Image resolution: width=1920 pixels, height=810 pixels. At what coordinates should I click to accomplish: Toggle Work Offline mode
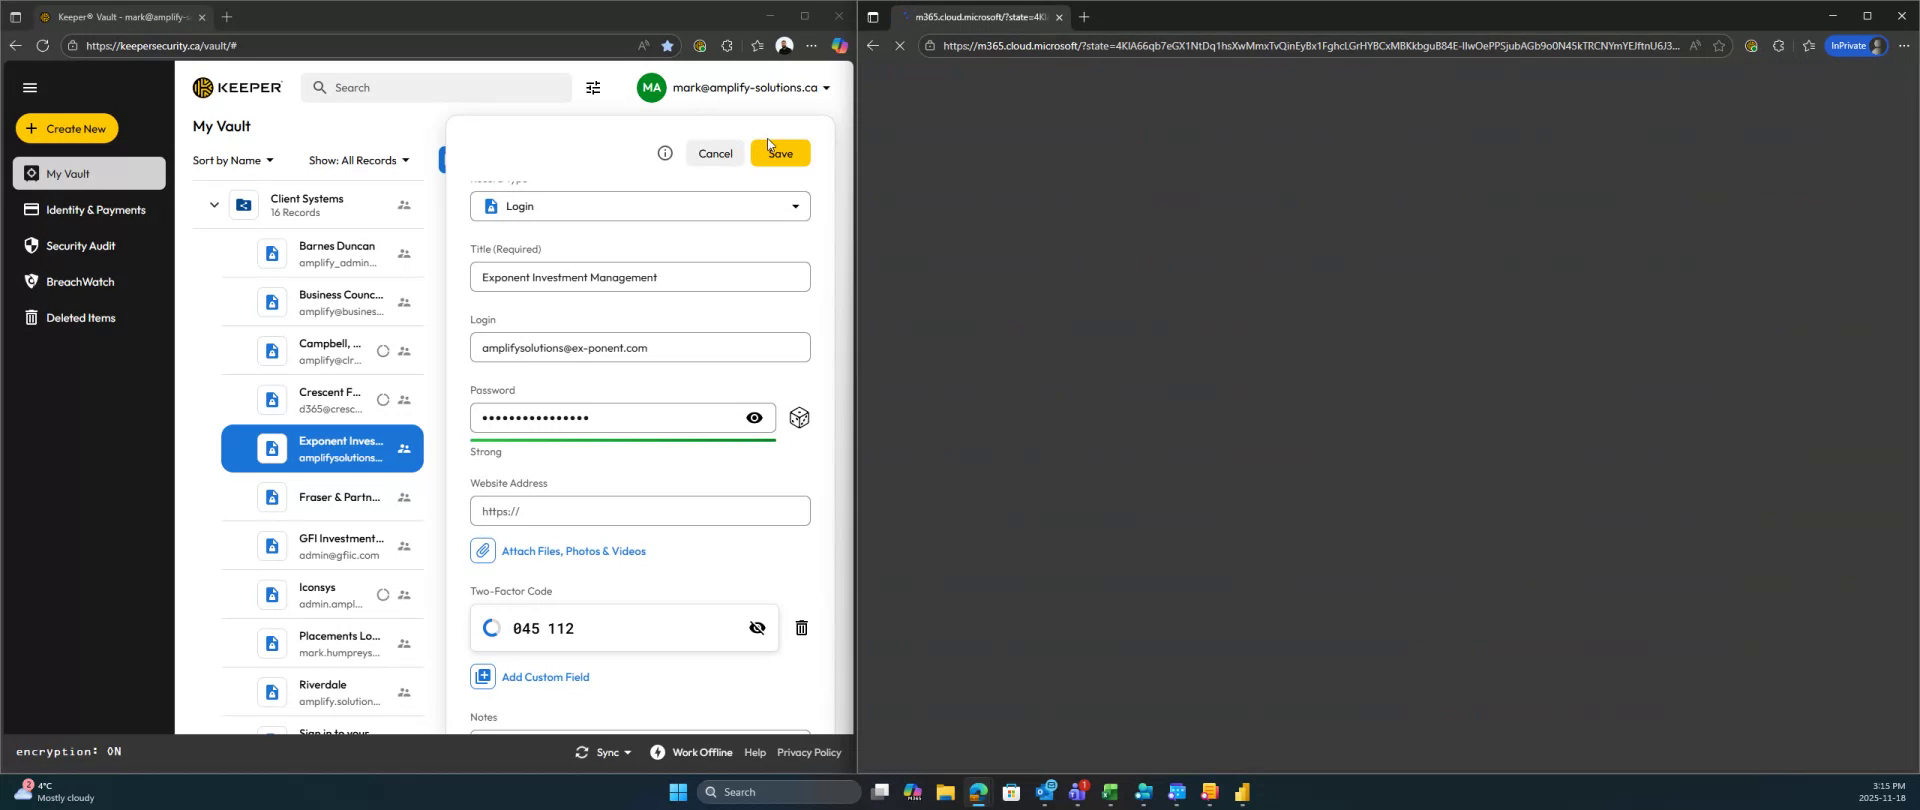[691, 753]
